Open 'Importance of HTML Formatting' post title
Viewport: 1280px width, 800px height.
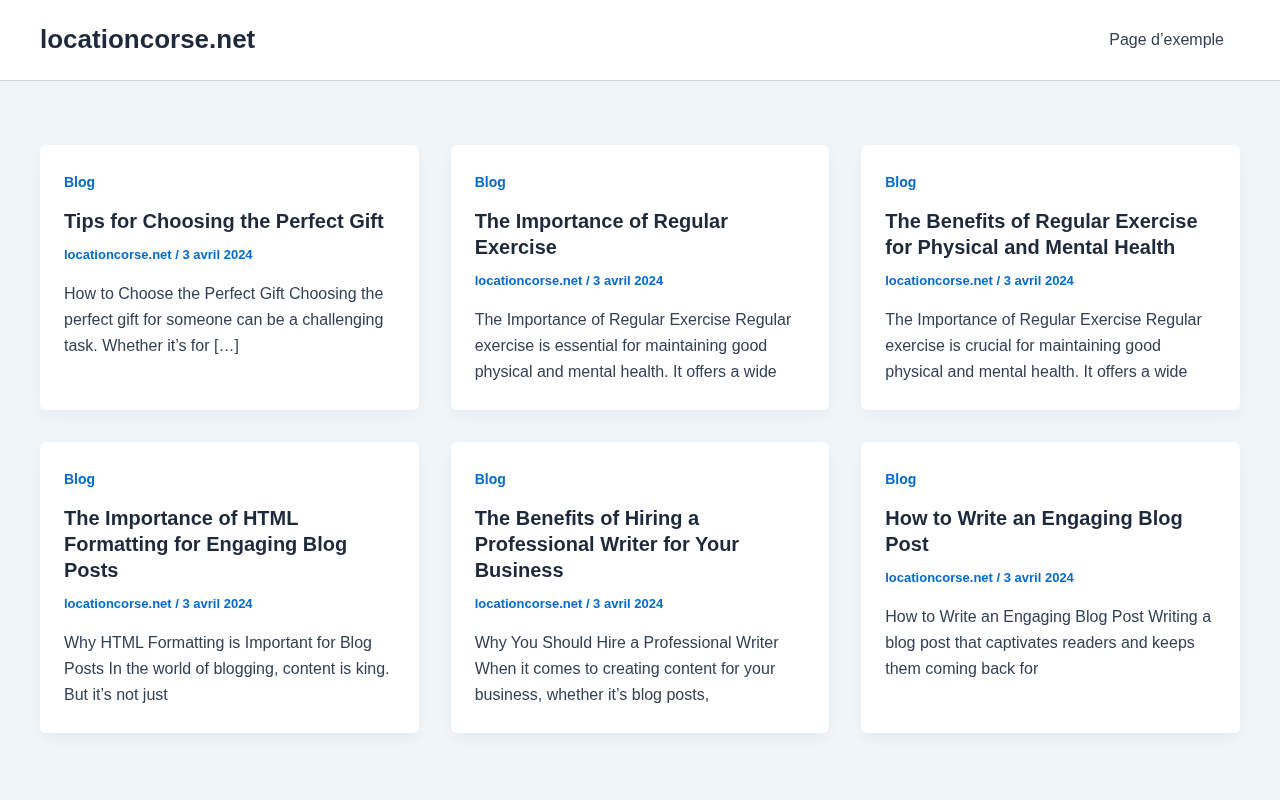point(205,544)
